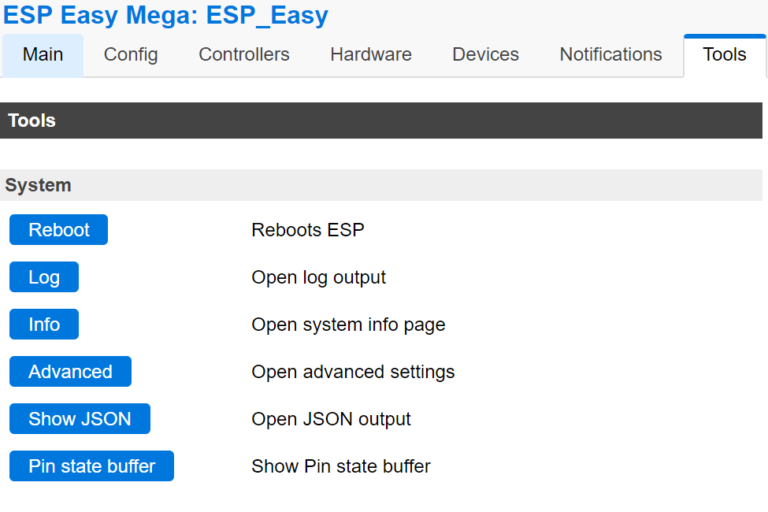Select the Hardware tab
The image size is (768, 512).
(371, 55)
